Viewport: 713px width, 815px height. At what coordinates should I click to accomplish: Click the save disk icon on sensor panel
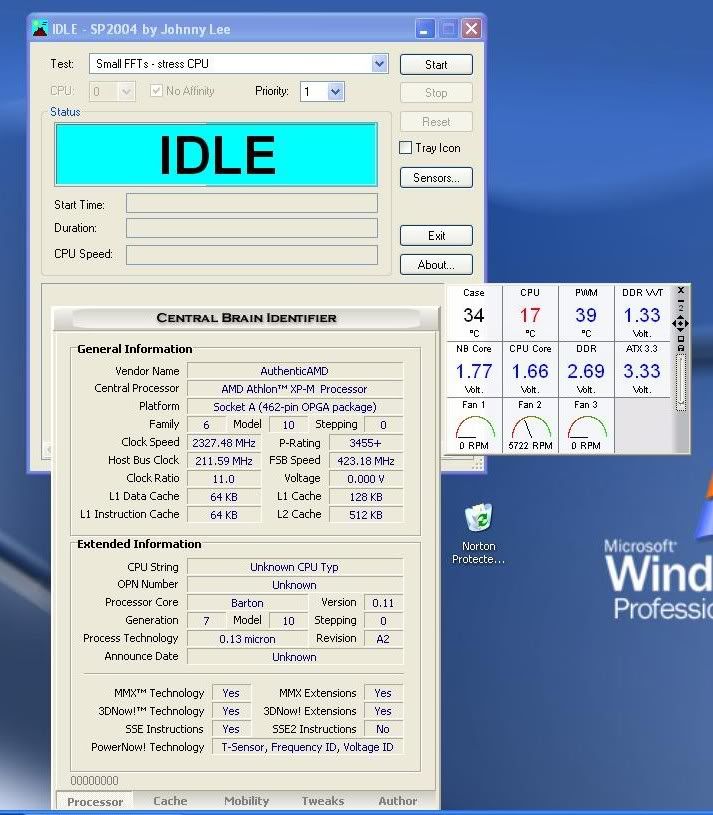point(681,348)
